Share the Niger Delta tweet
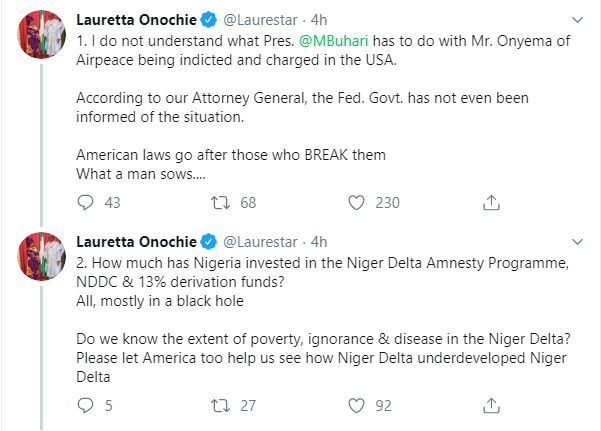601x431 pixels. point(491,406)
